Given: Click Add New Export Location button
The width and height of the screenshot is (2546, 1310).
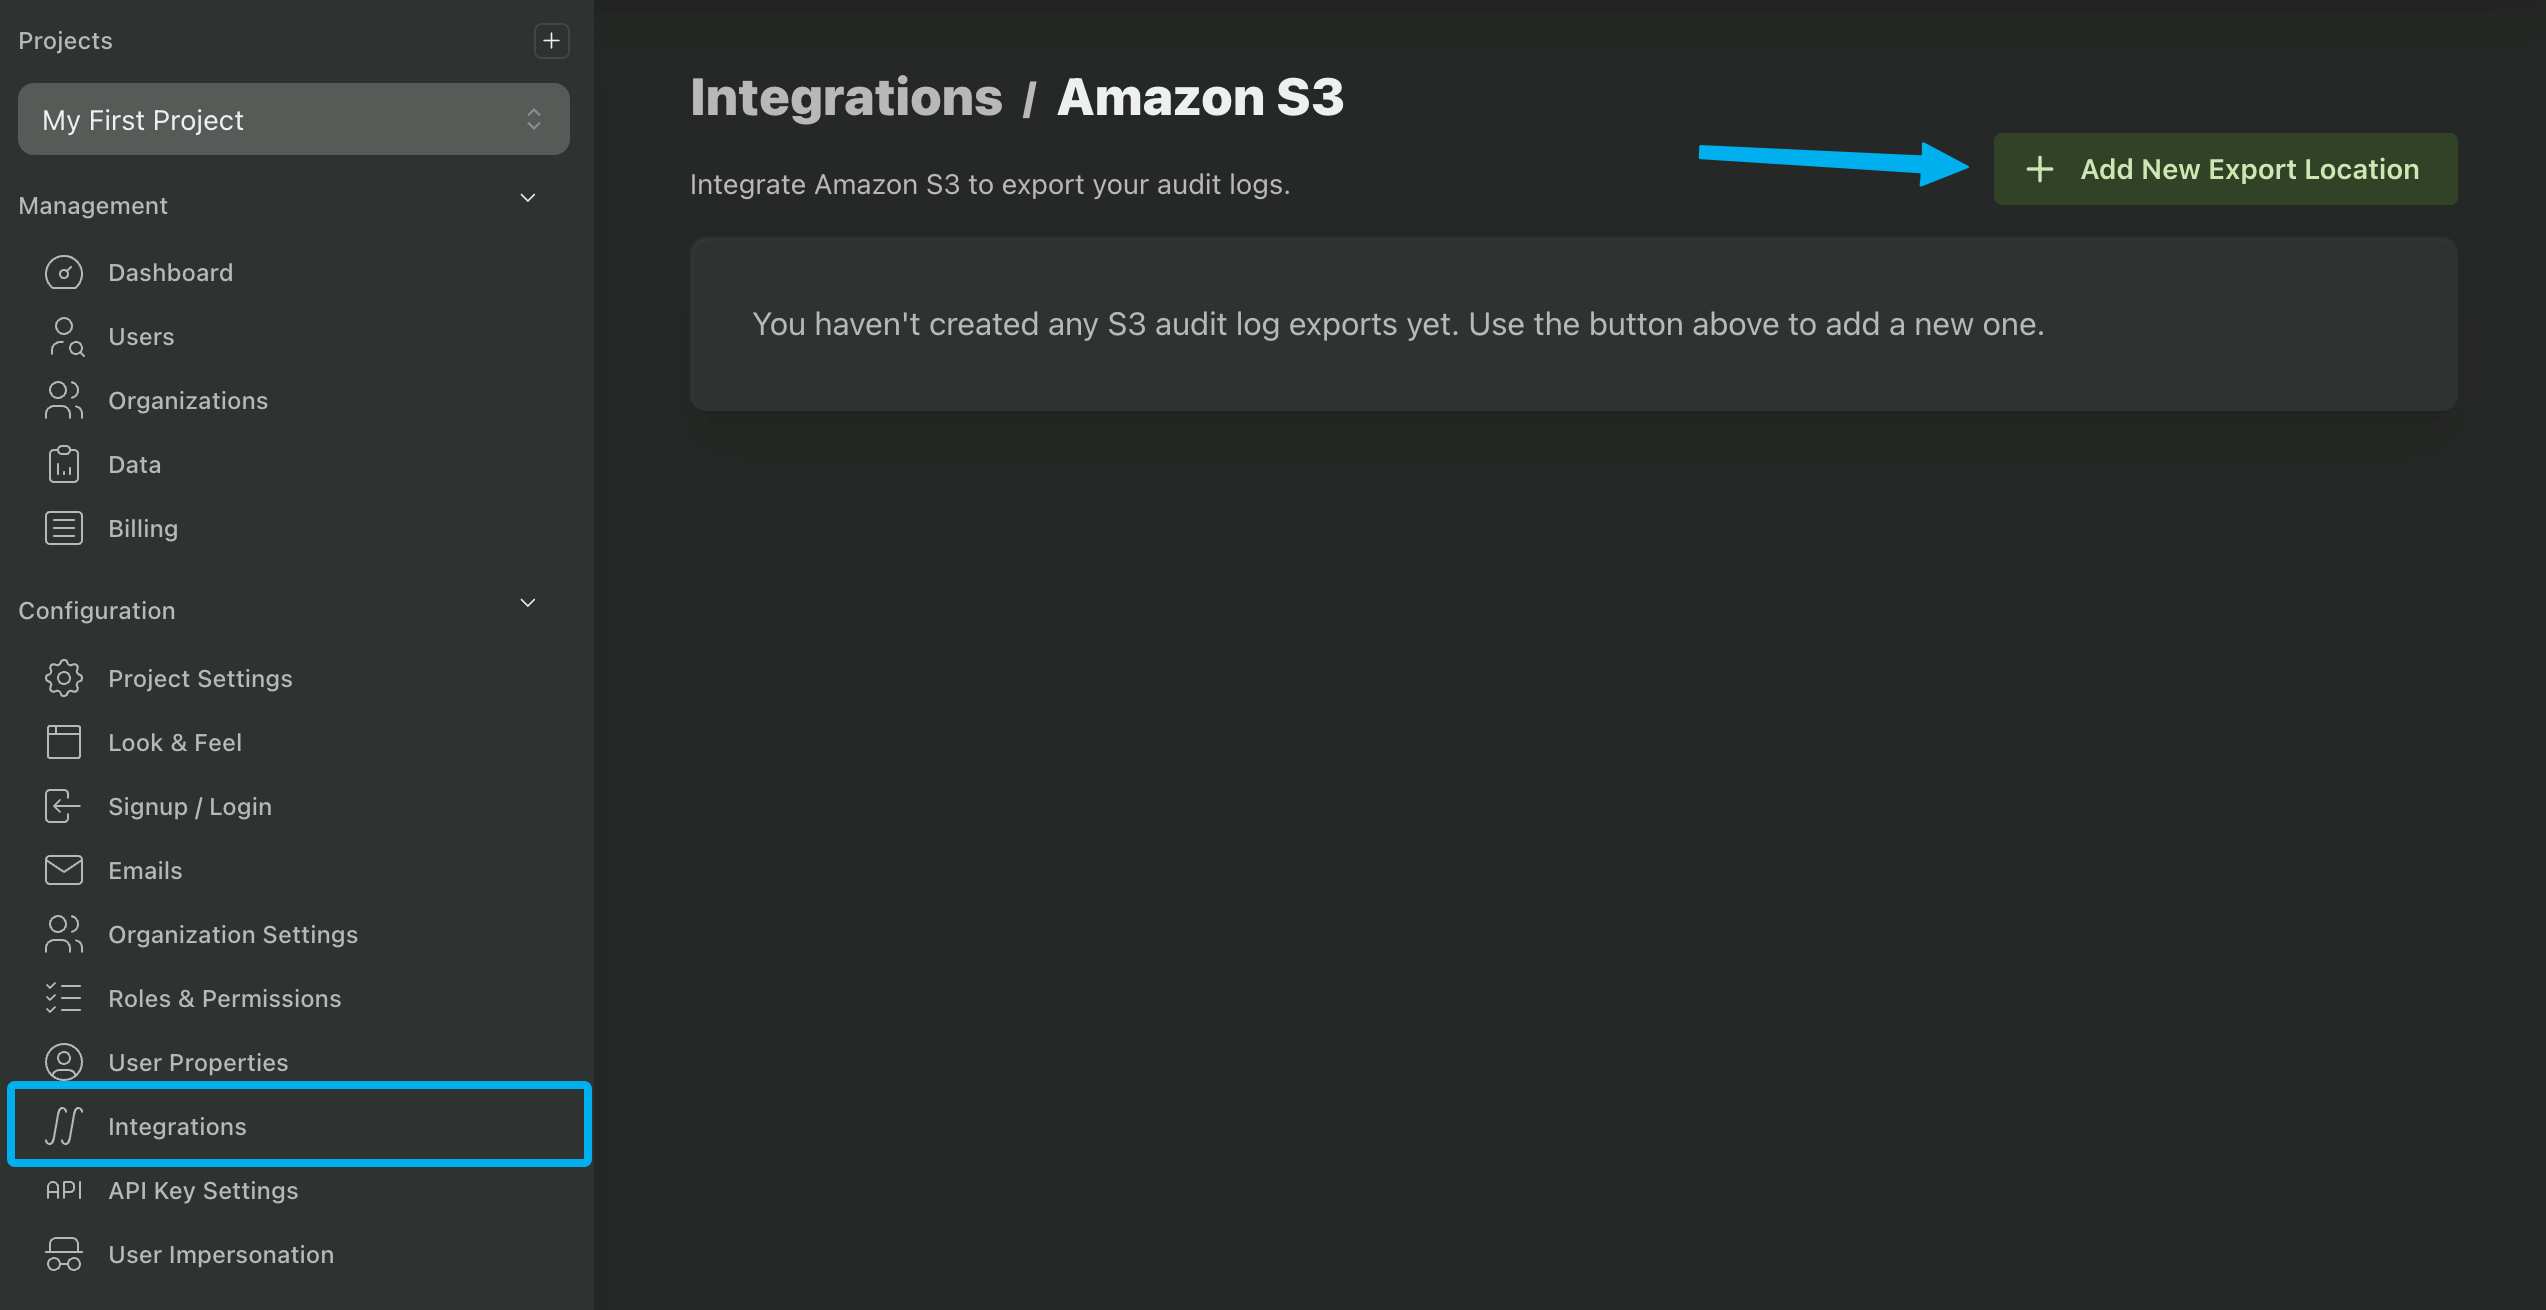Looking at the screenshot, I should pos(2225,169).
